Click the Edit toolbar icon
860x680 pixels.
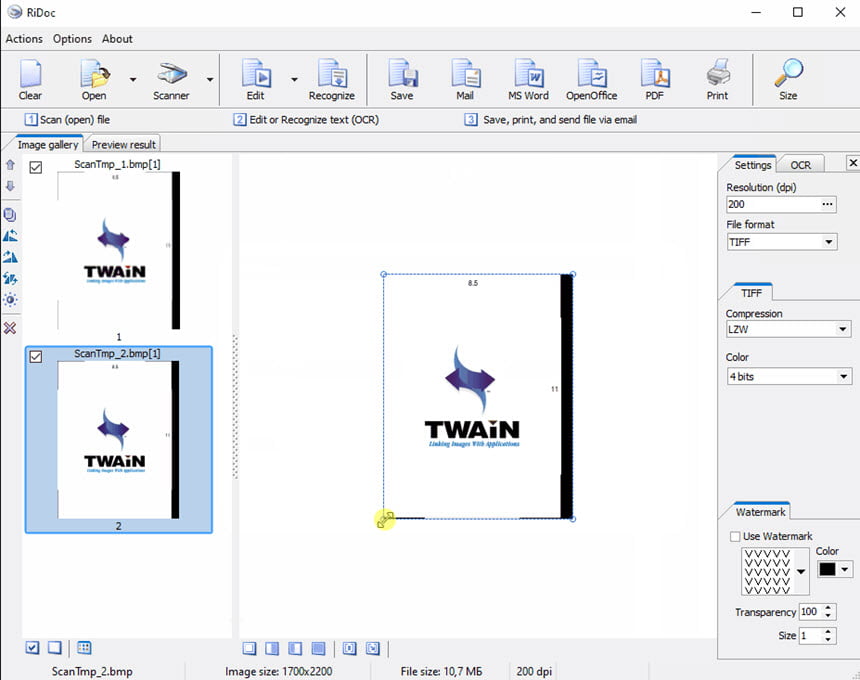(256, 80)
